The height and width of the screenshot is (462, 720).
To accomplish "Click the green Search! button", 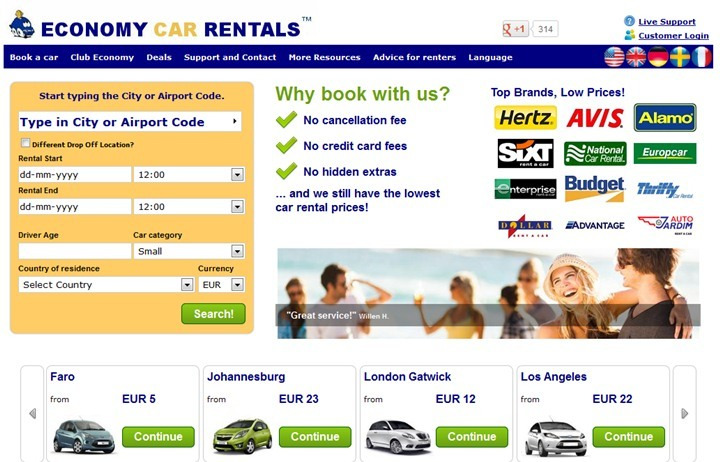I will 214,314.
